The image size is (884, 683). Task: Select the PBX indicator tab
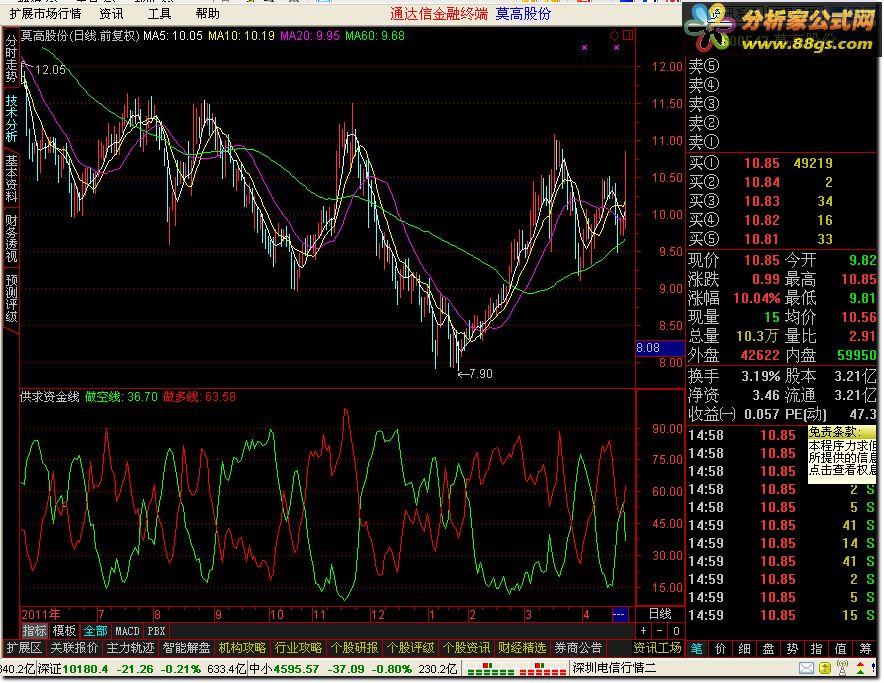(156, 631)
